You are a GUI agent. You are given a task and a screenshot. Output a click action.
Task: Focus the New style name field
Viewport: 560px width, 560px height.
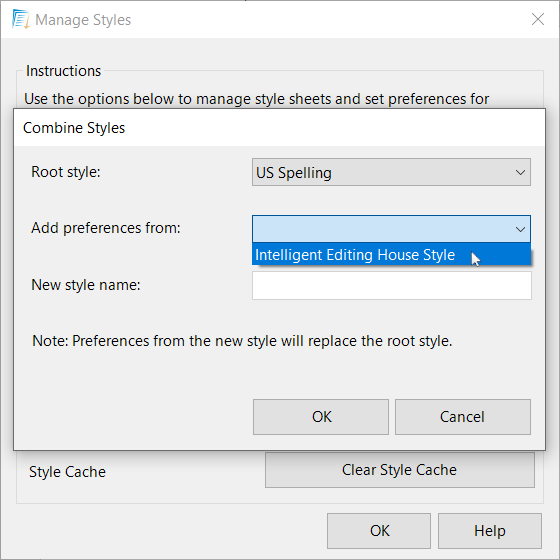pos(391,285)
